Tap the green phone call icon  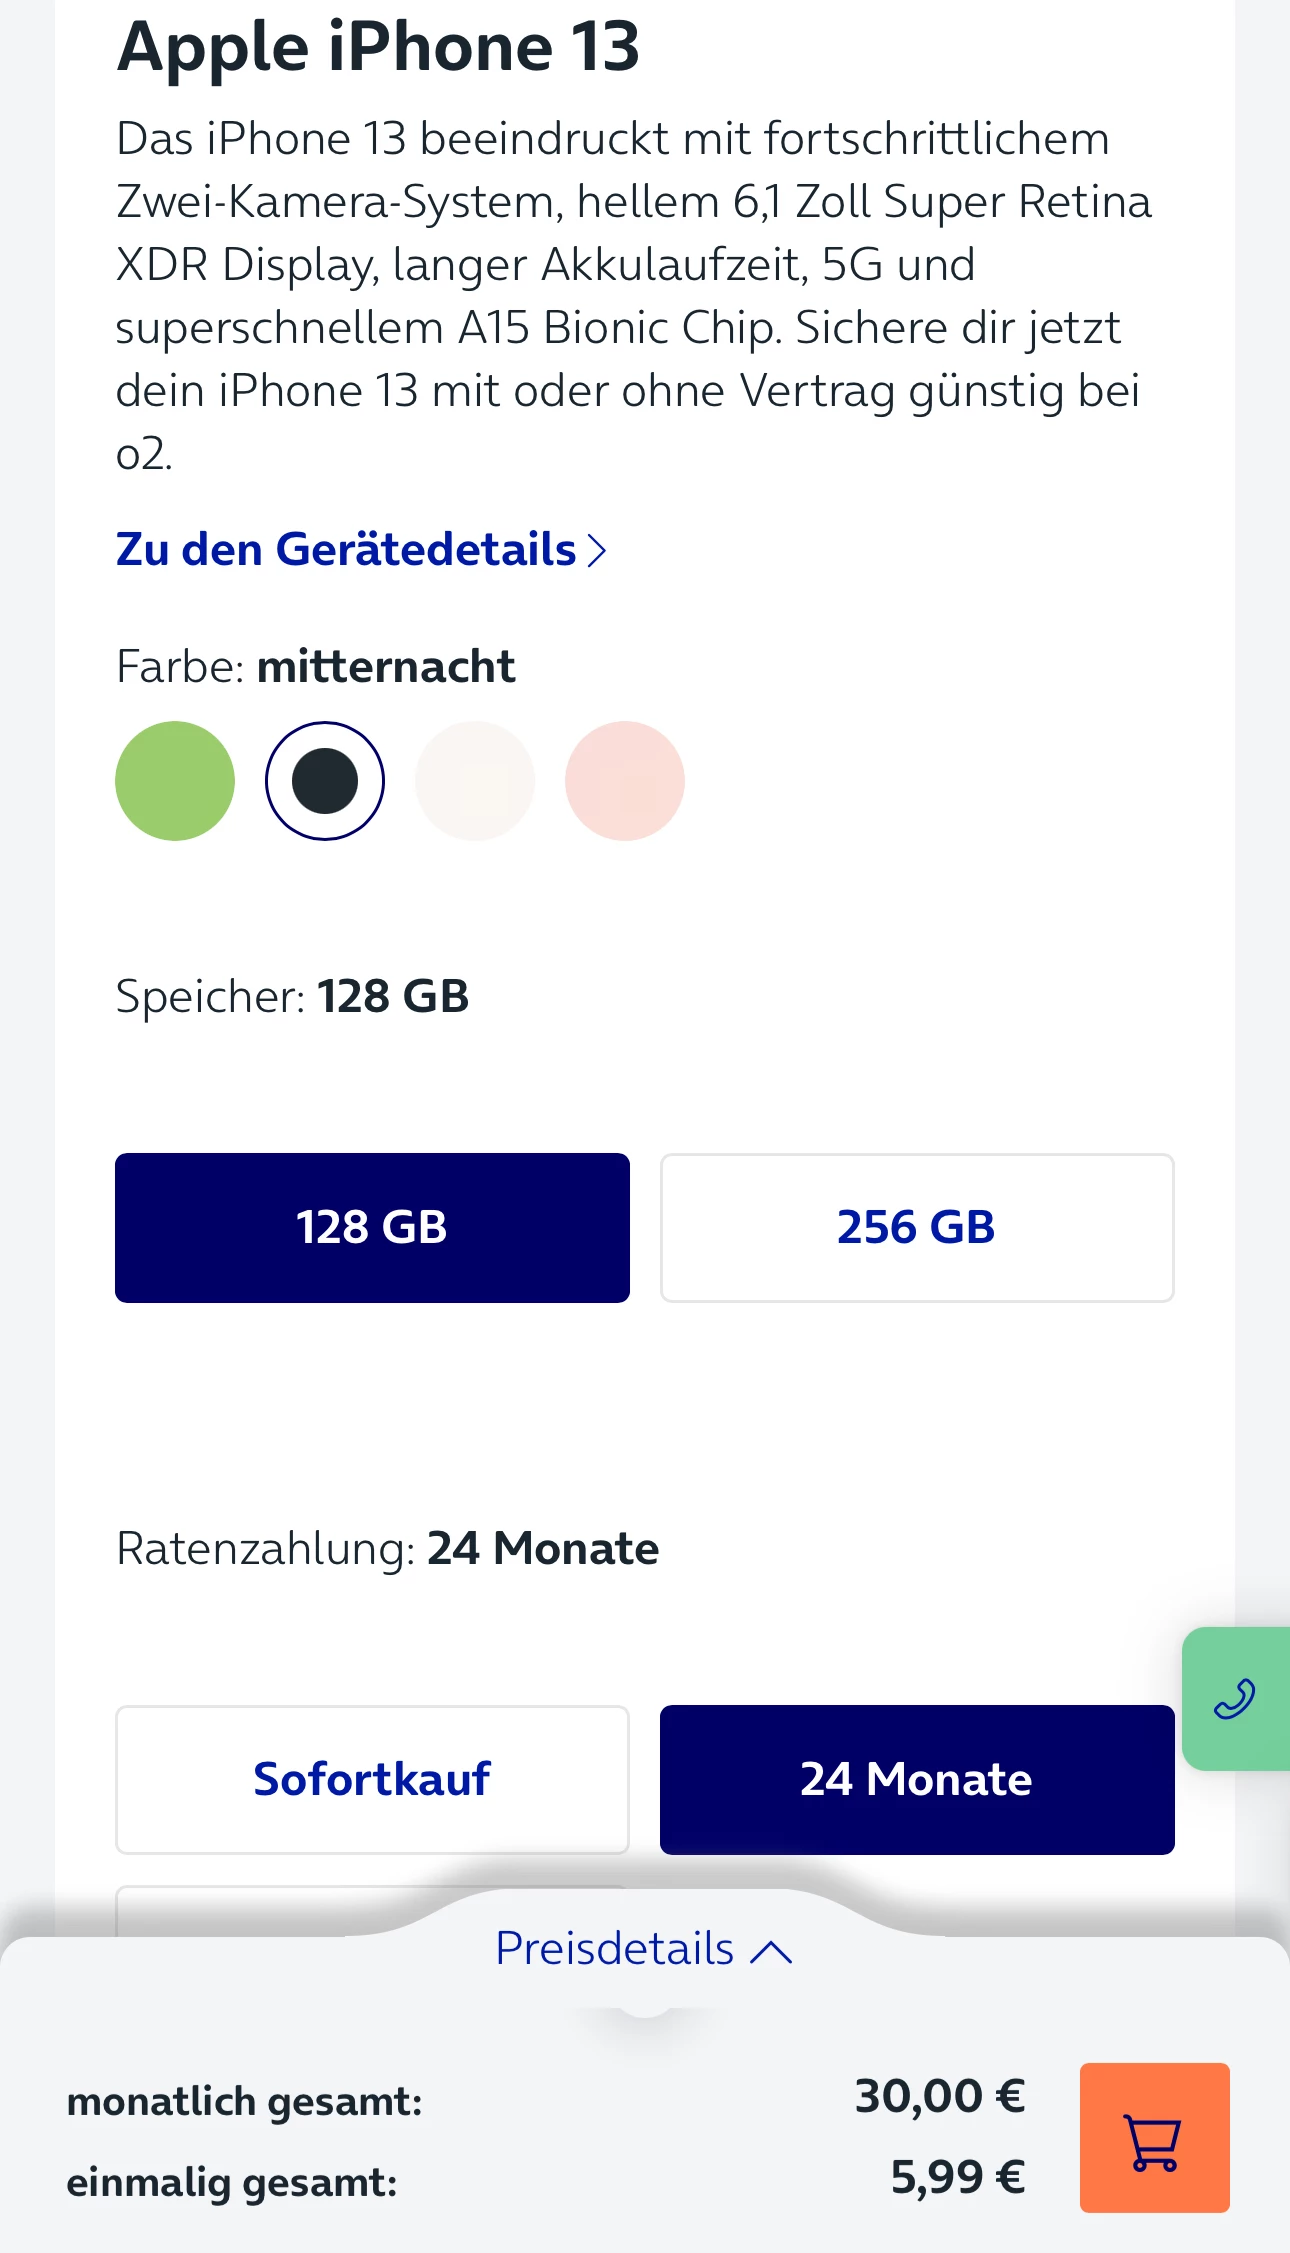(x=1235, y=1699)
